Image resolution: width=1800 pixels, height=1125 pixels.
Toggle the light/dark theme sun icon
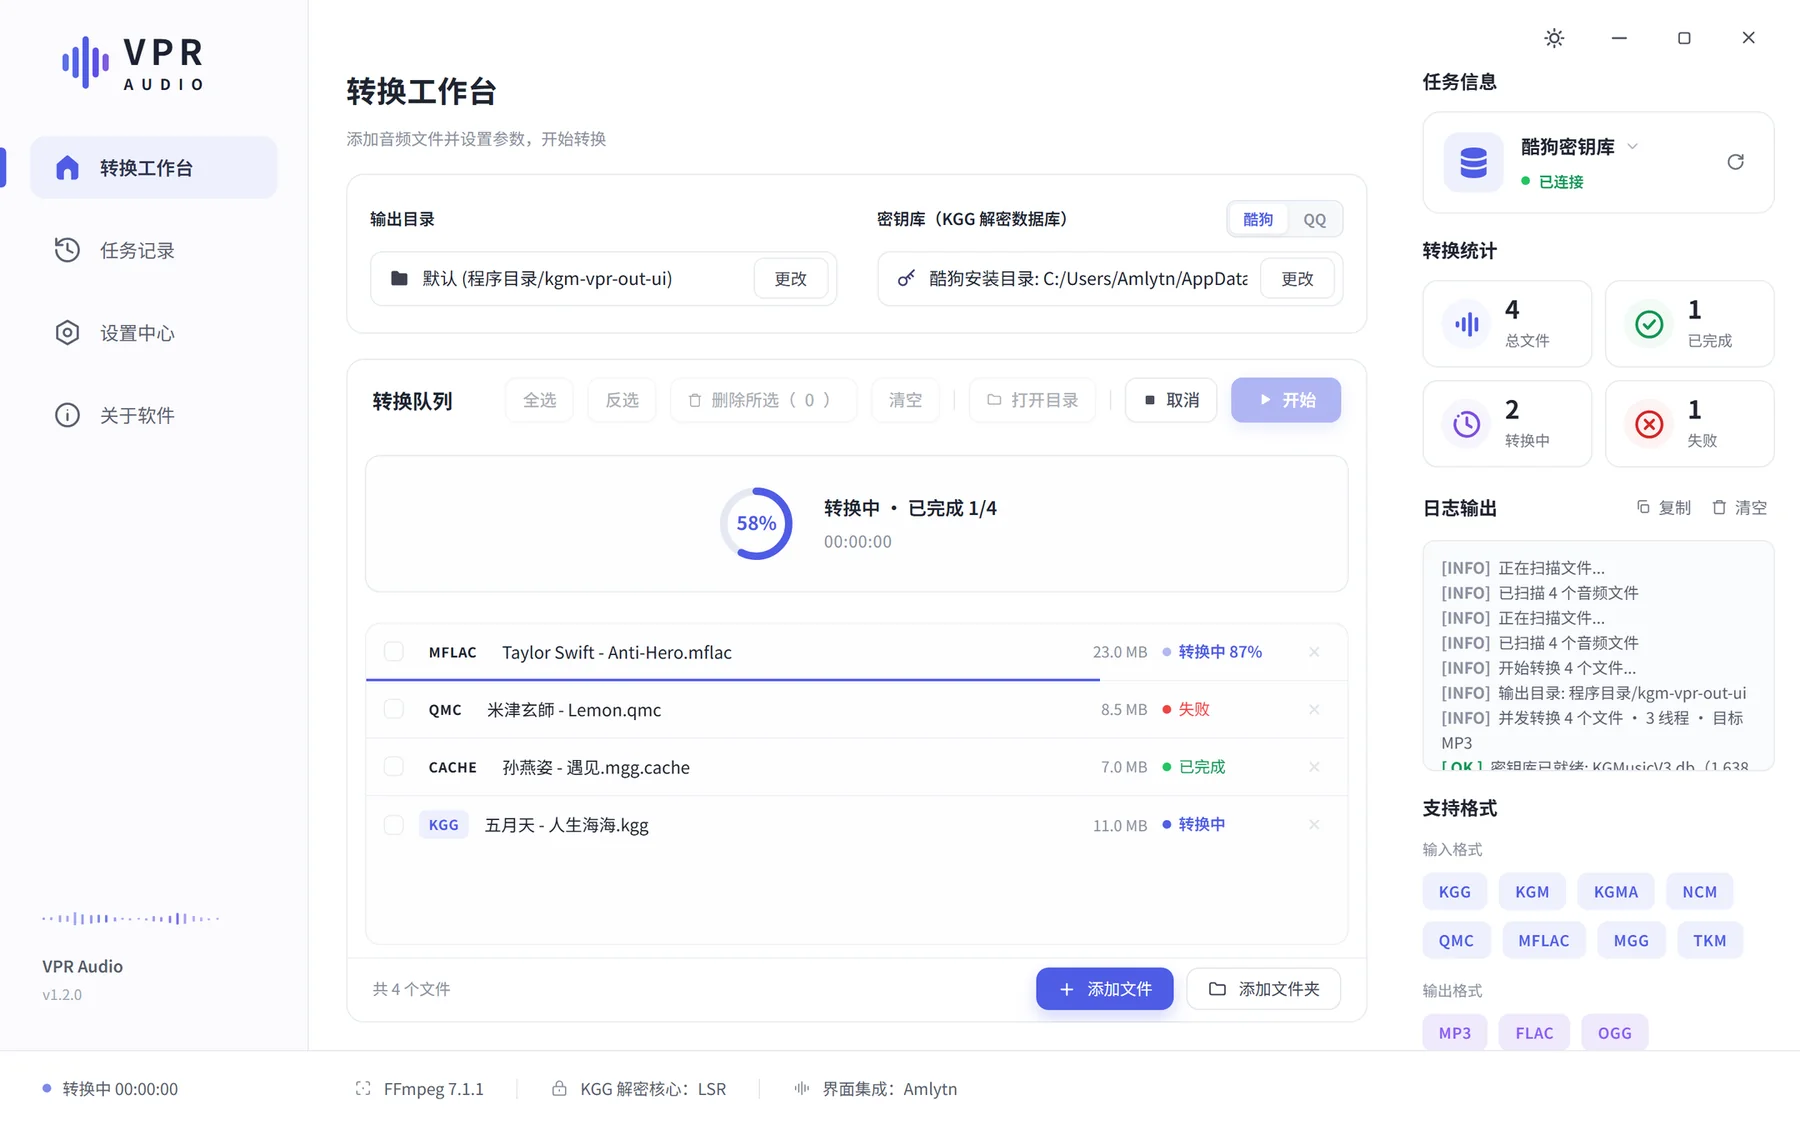1554,38
